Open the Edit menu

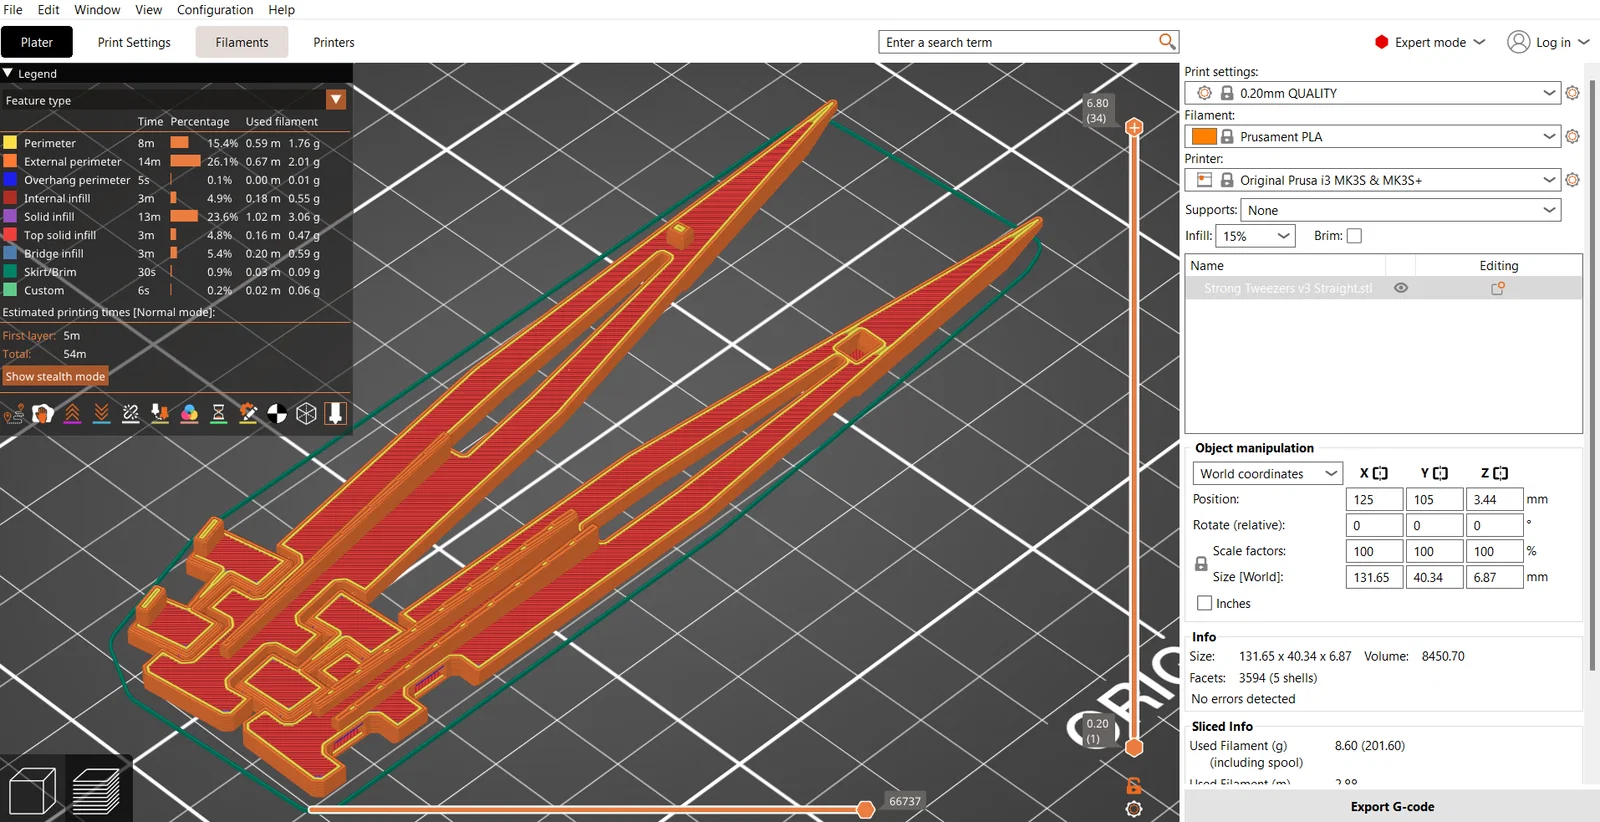(49, 9)
